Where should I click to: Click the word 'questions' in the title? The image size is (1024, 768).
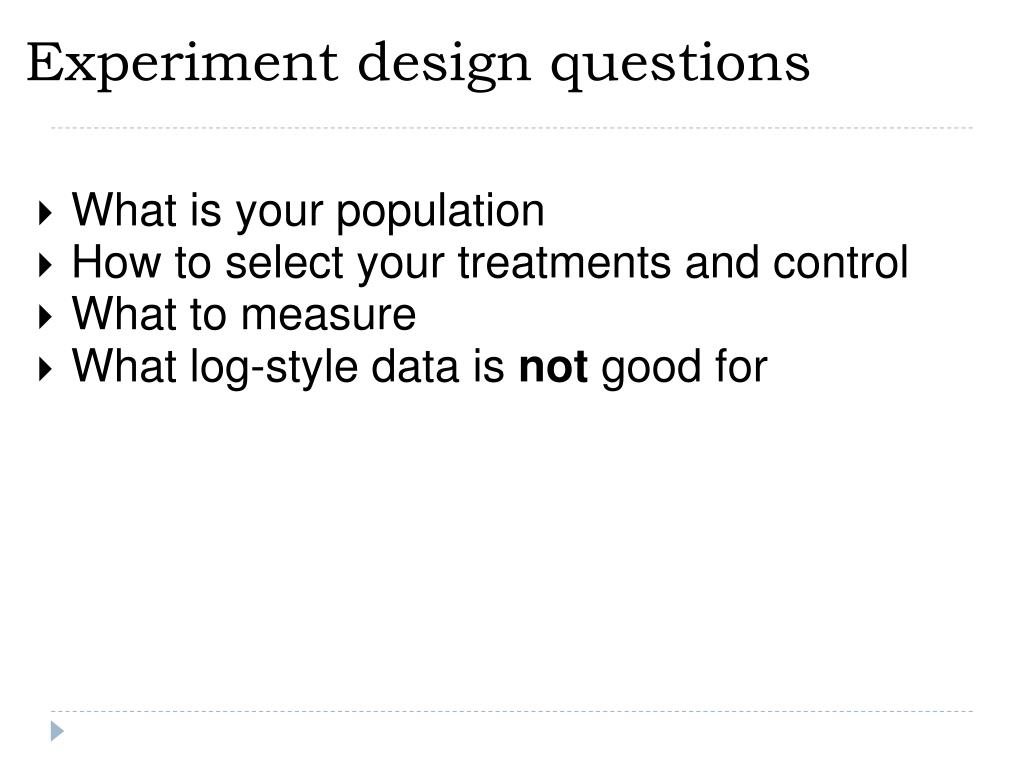[x=680, y=67]
